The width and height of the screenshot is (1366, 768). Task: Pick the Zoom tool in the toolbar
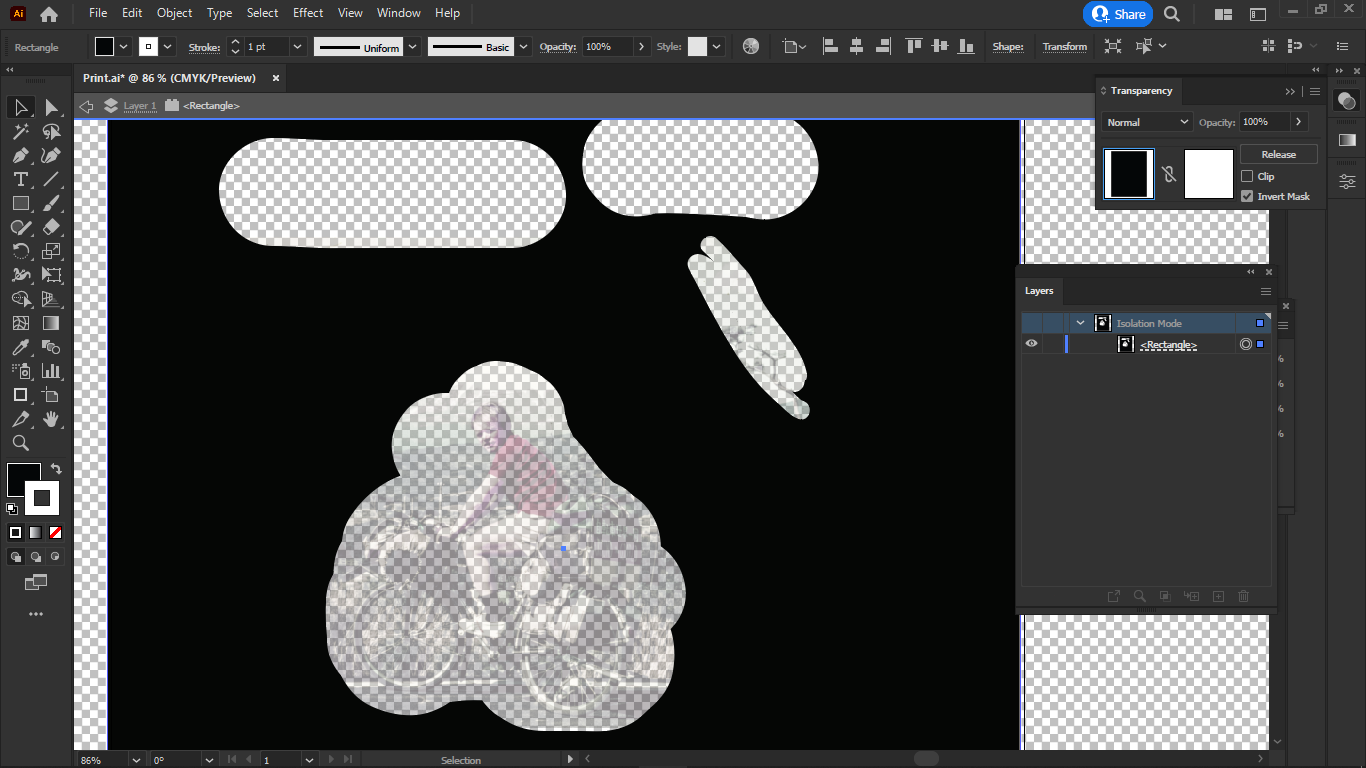click(20, 443)
